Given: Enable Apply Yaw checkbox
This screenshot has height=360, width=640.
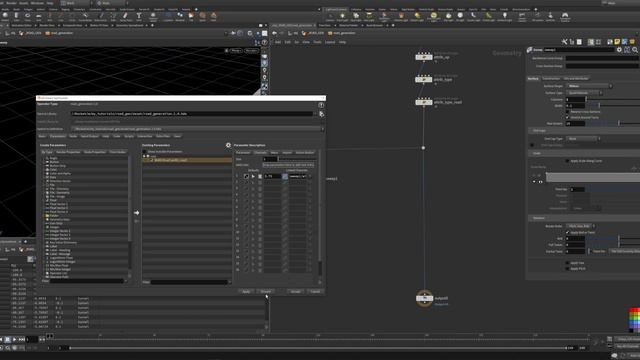Looking at the screenshot, I should [567, 263].
